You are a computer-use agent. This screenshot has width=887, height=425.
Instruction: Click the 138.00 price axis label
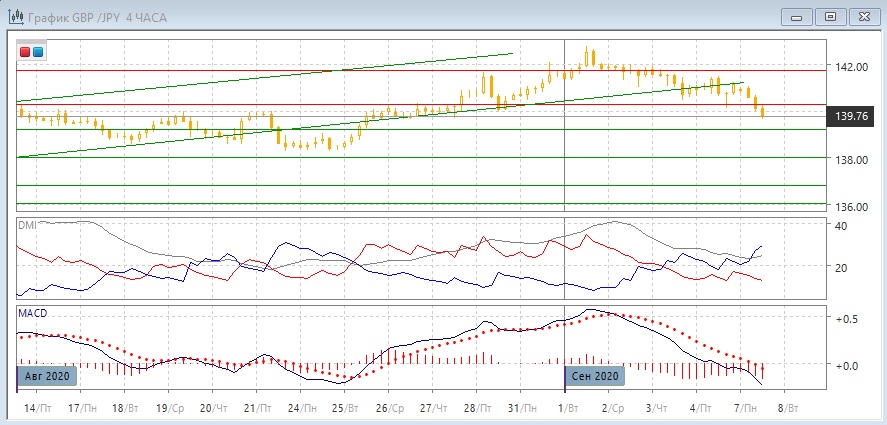point(851,160)
